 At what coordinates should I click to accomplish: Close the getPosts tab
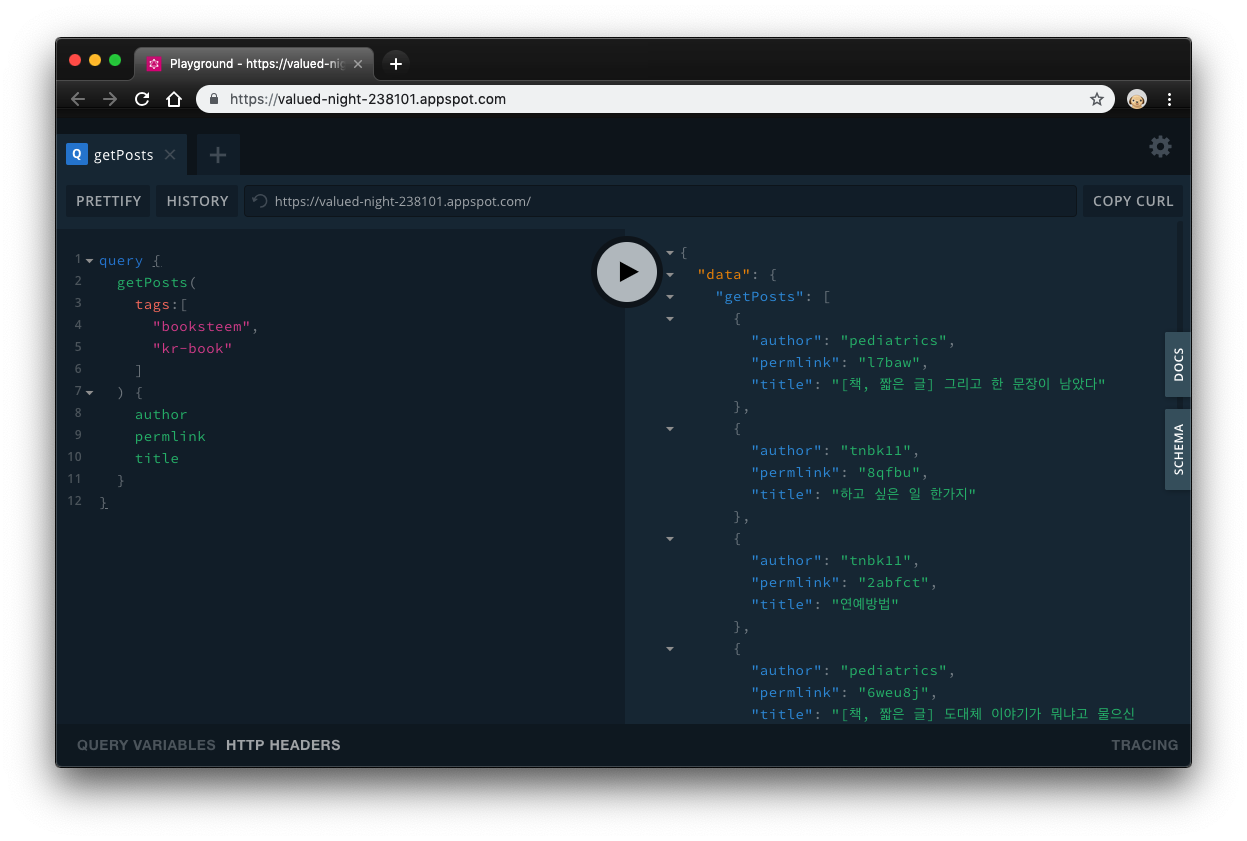pyautogui.click(x=170, y=155)
